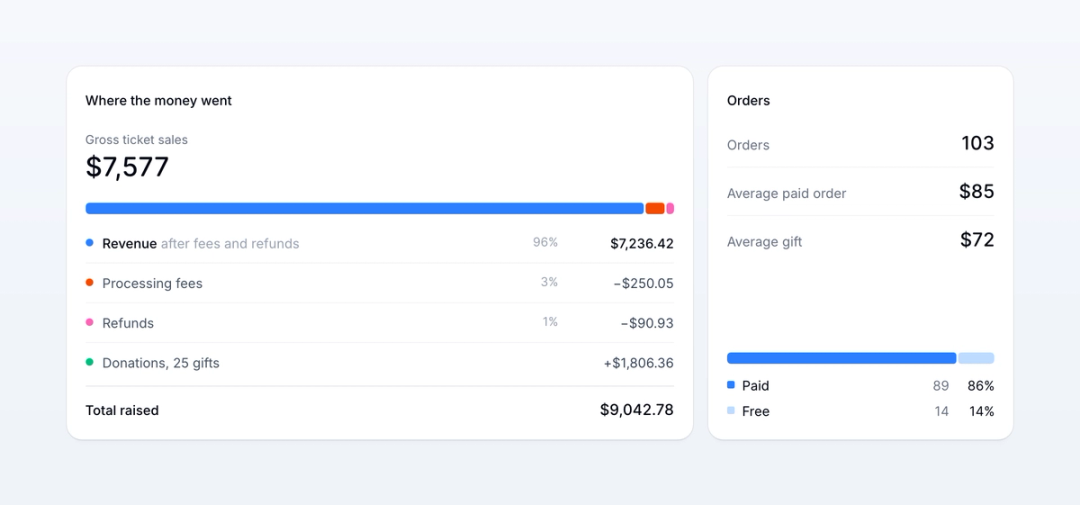The width and height of the screenshot is (1080, 505).
Task: Click the pink dot next to Refunds
Action: (90, 322)
